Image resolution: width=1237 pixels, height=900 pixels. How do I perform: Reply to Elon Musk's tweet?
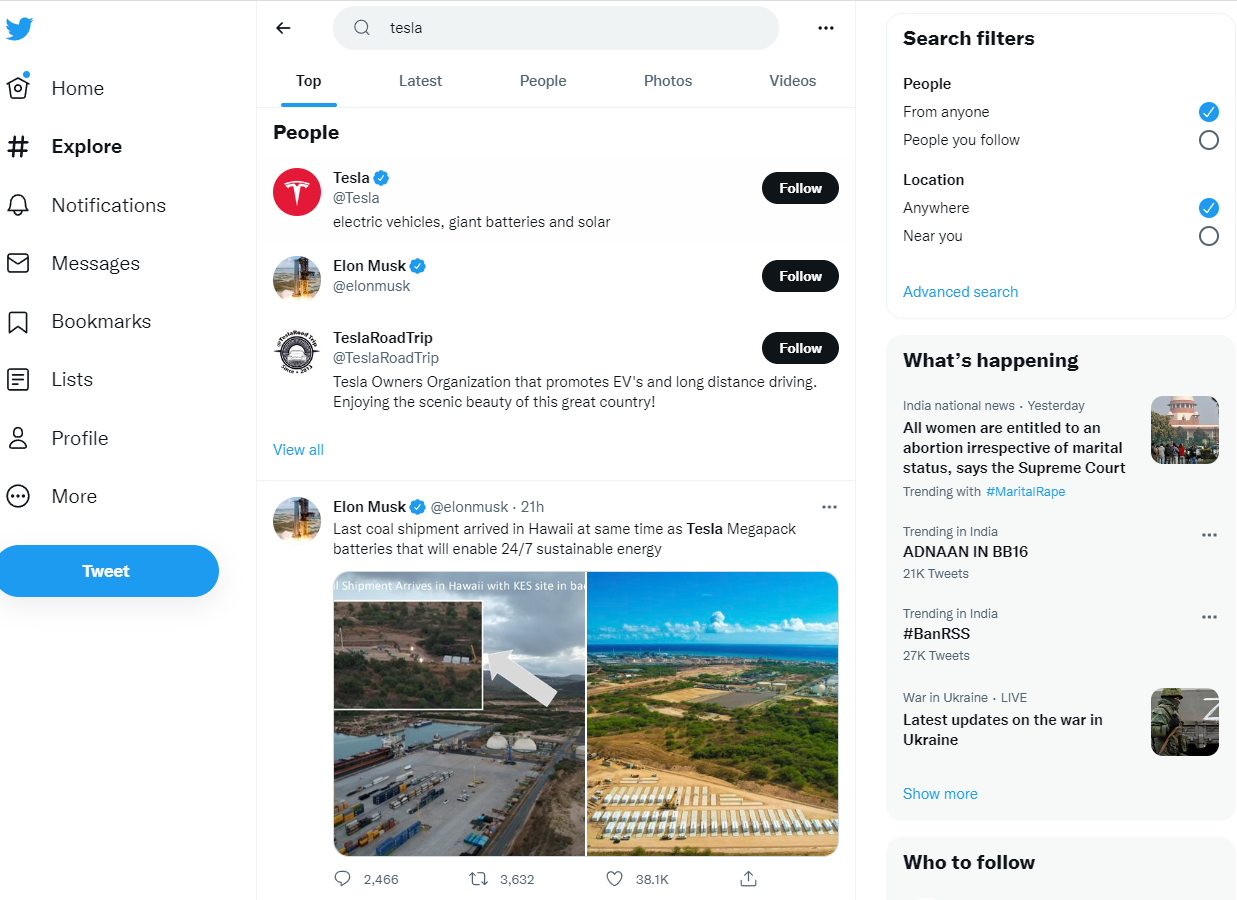point(343,879)
